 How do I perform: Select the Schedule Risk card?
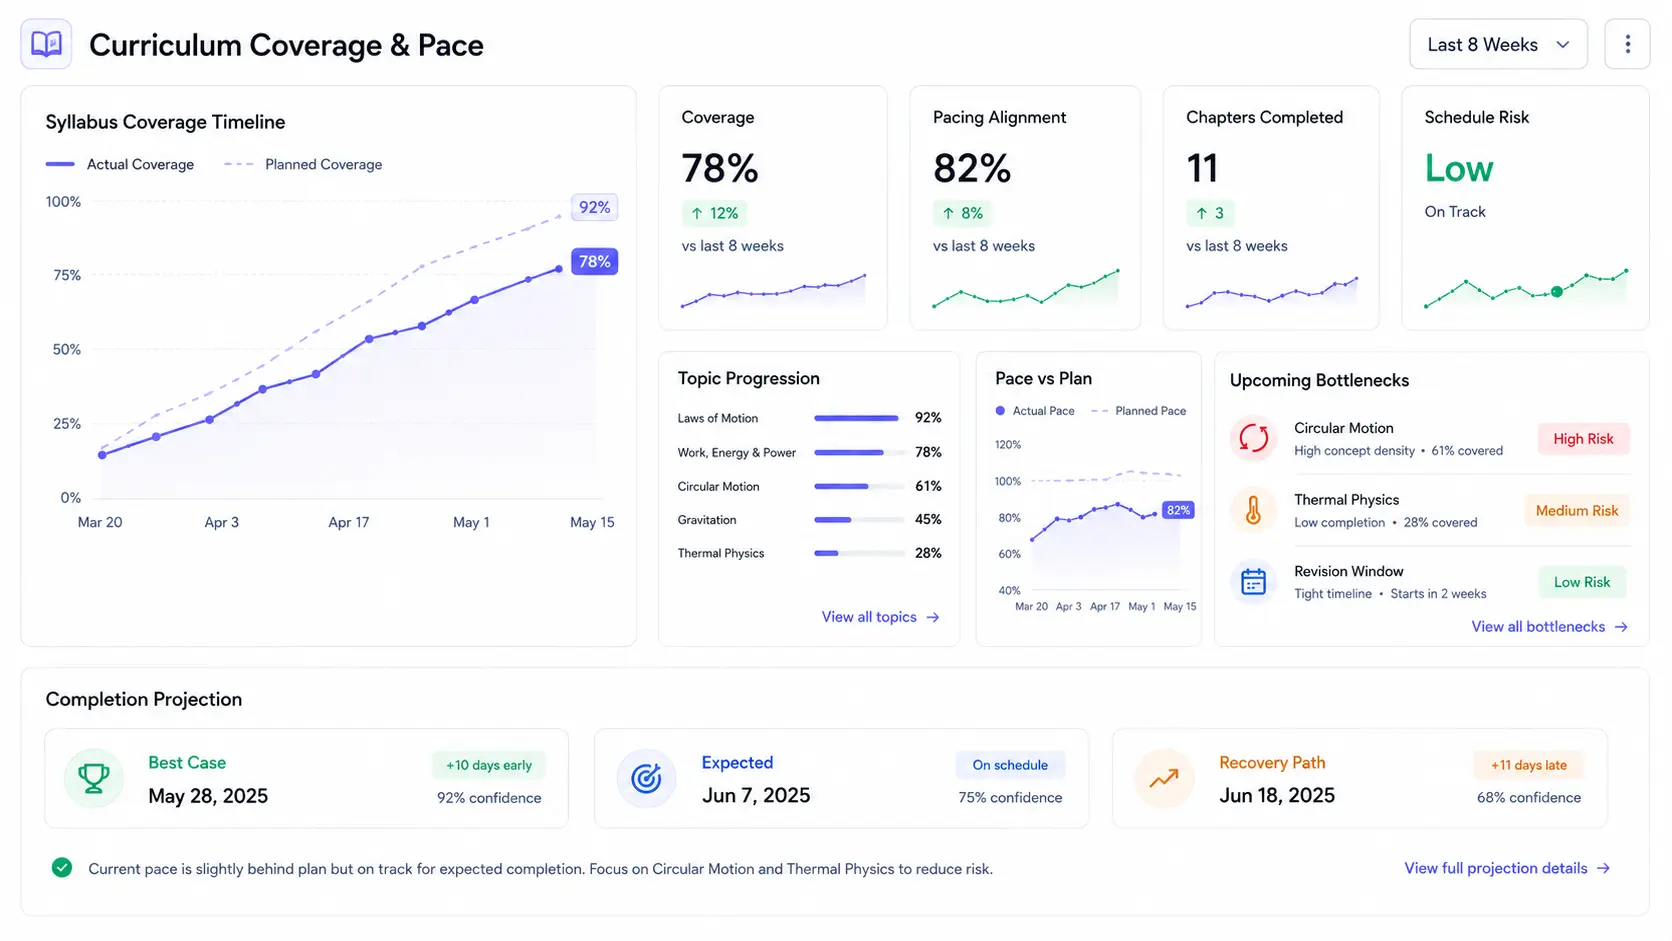[x=1525, y=208]
